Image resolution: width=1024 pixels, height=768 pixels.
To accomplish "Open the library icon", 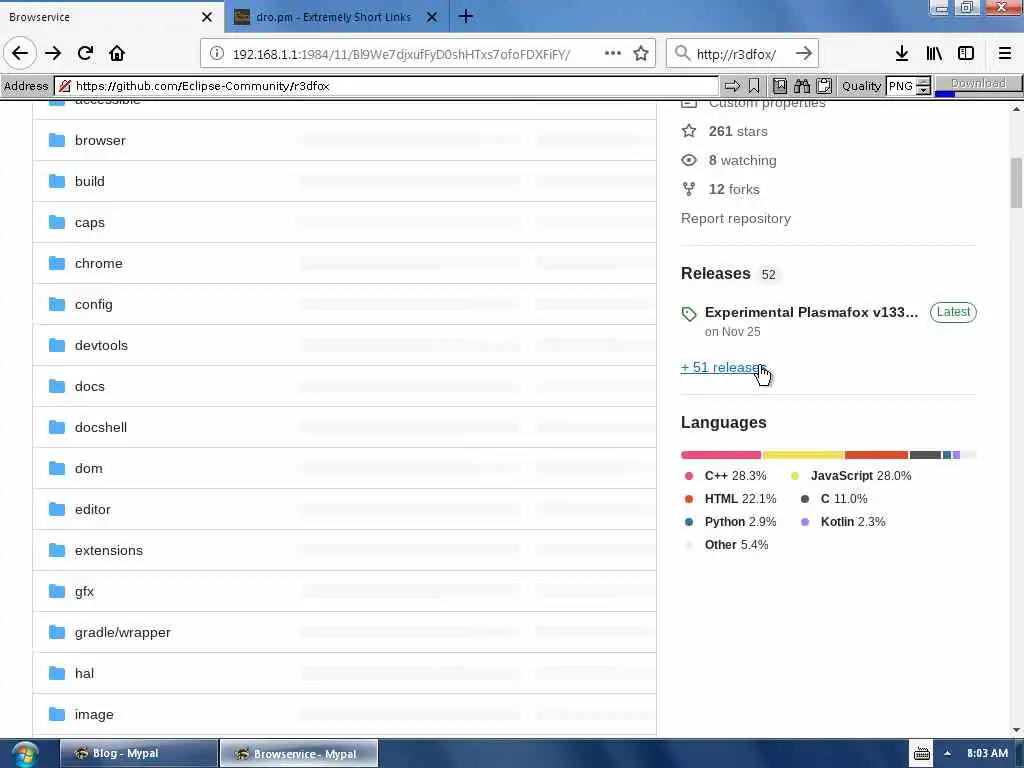I will (934, 54).
